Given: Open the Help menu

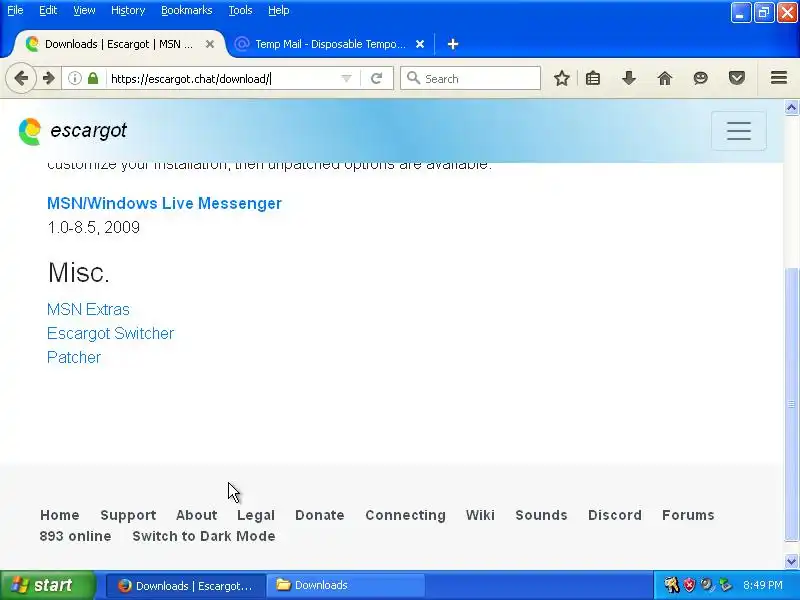Looking at the screenshot, I should point(279,10).
